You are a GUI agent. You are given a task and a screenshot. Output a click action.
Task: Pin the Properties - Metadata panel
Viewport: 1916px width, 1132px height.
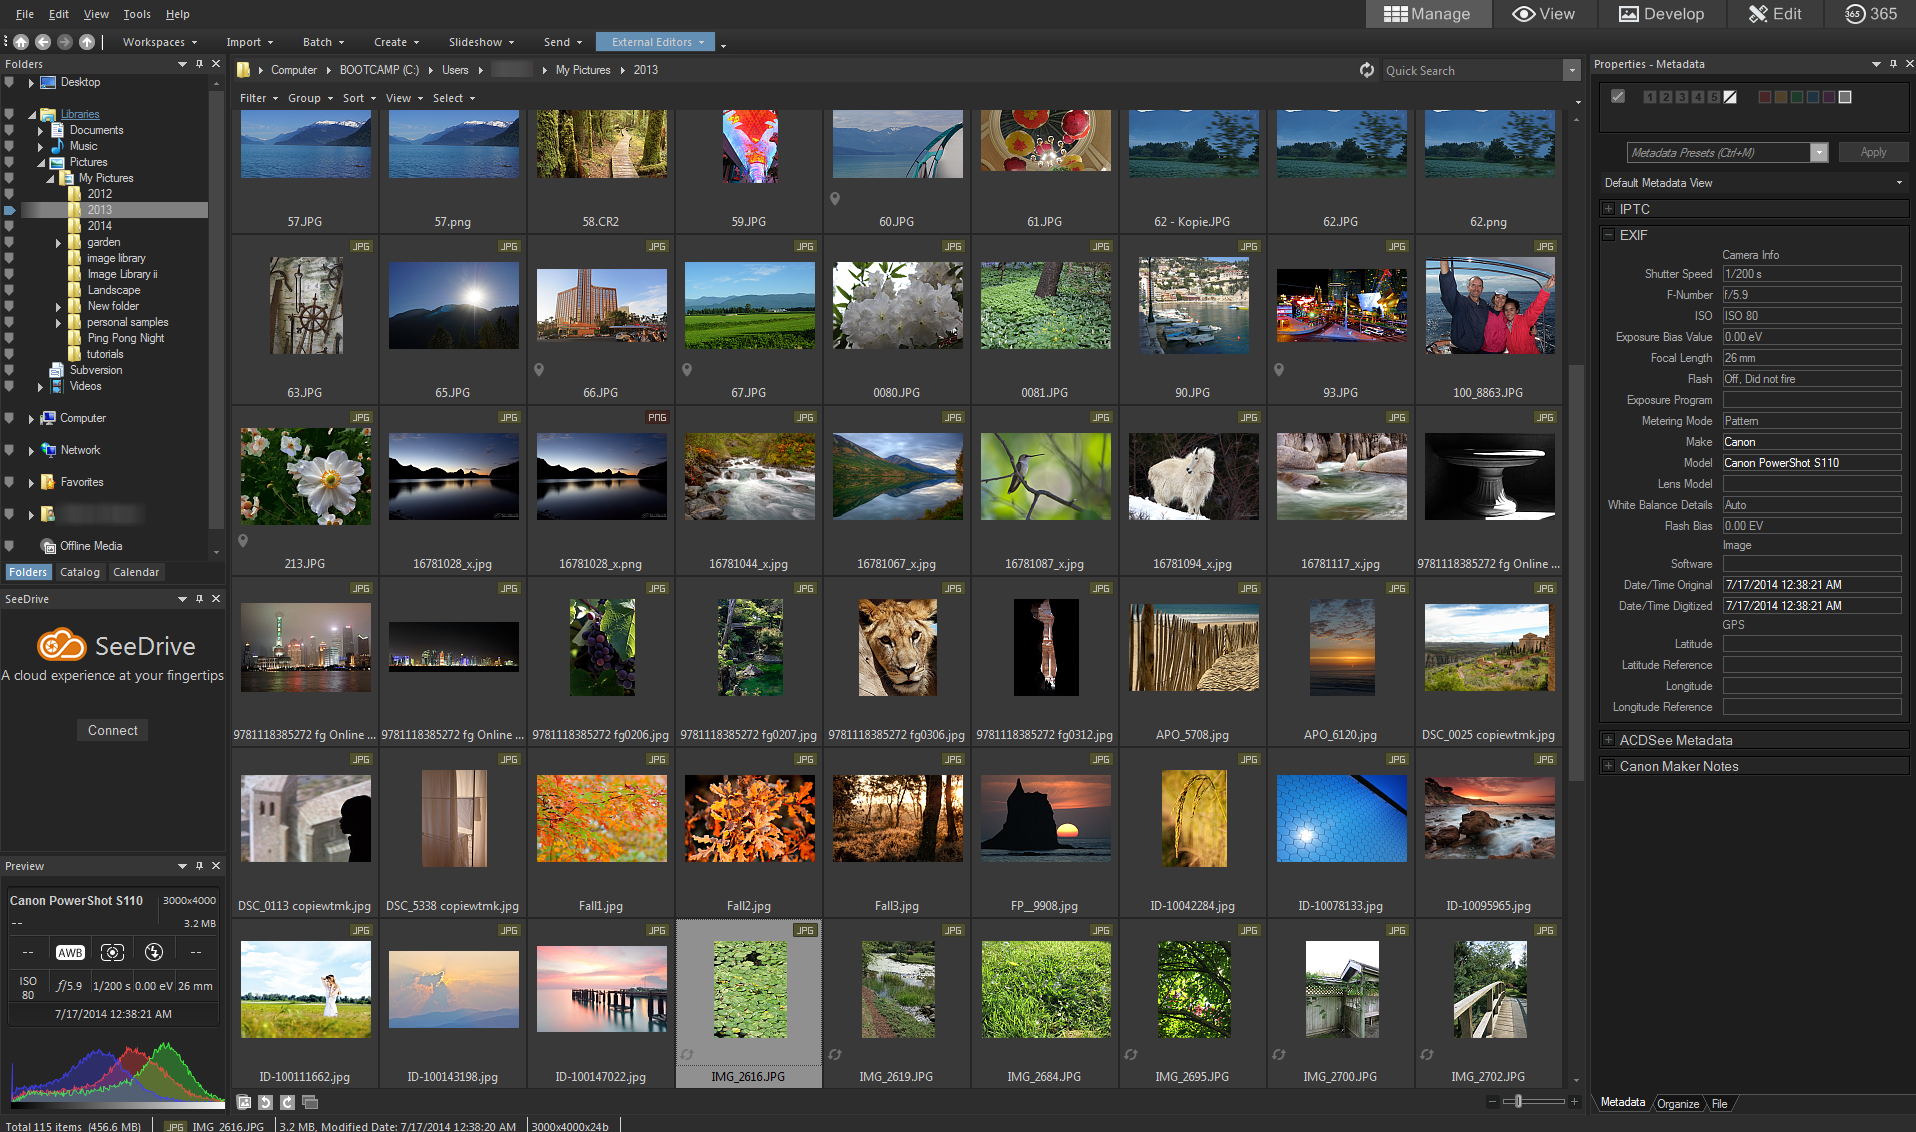[1893, 63]
